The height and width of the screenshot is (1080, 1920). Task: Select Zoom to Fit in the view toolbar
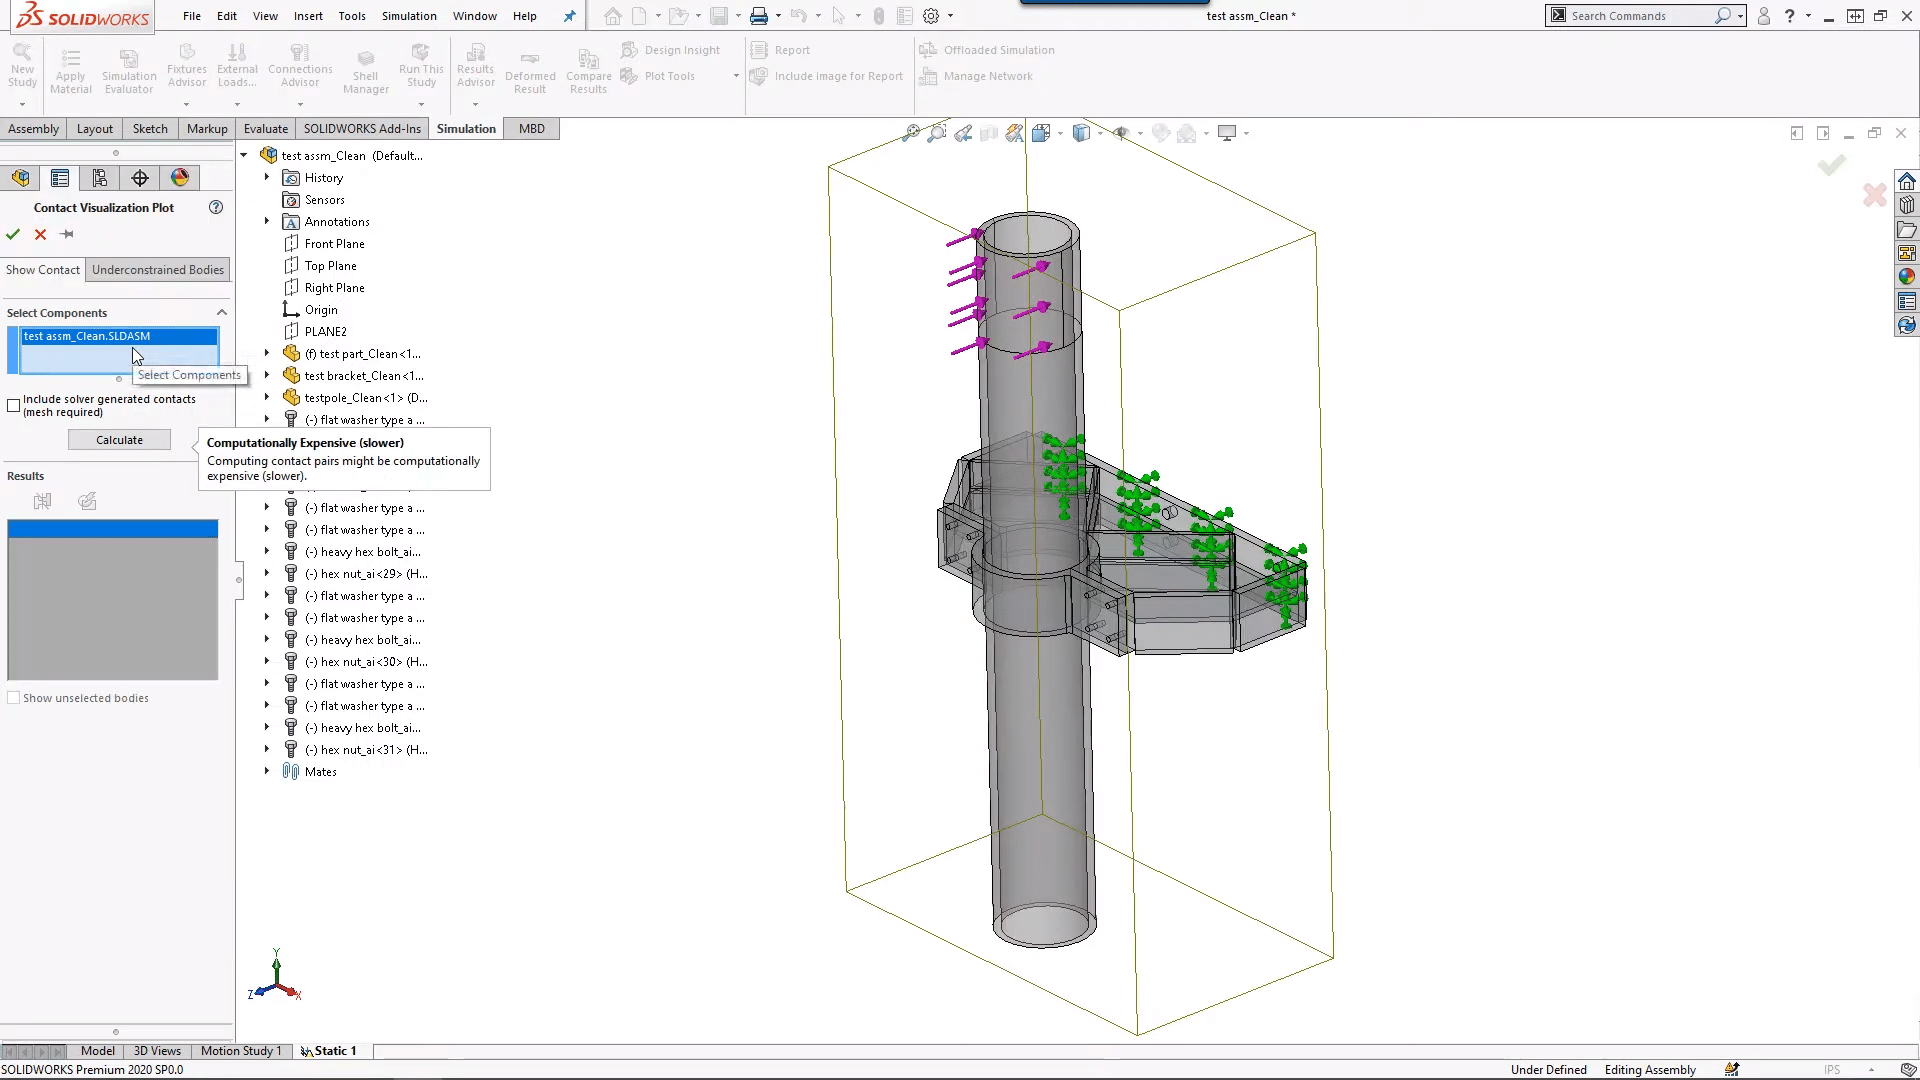click(911, 132)
